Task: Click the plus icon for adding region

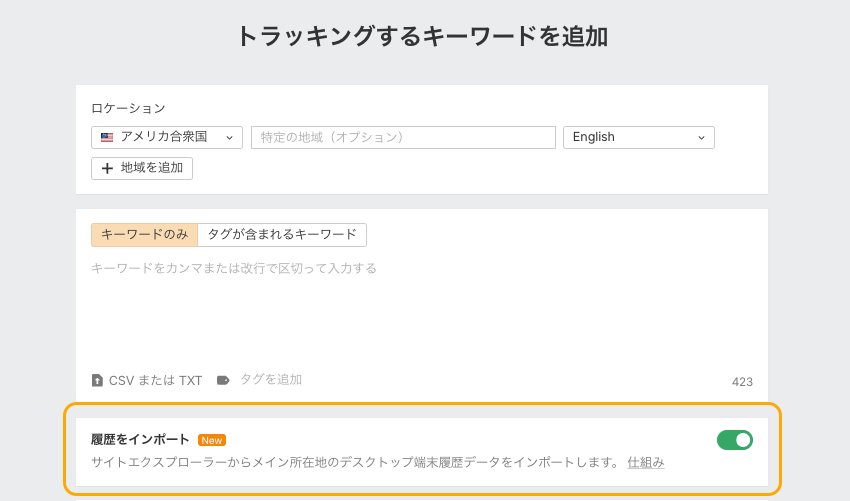Action: pyautogui.click(x=107, y=168)
